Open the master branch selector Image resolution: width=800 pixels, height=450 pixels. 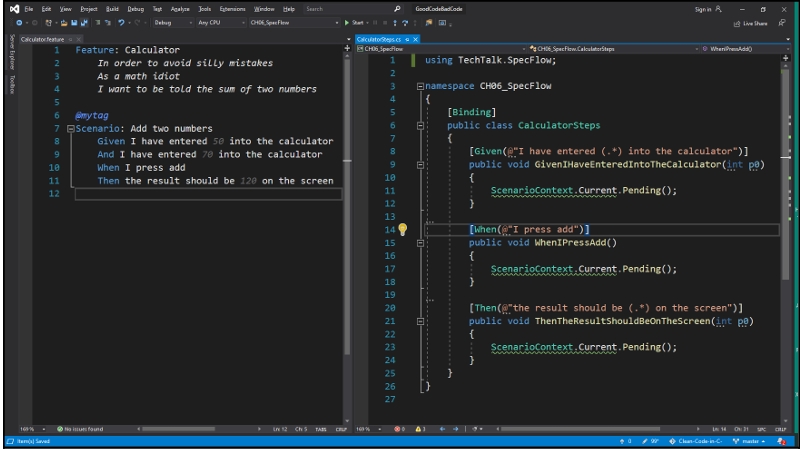[750, 441]
